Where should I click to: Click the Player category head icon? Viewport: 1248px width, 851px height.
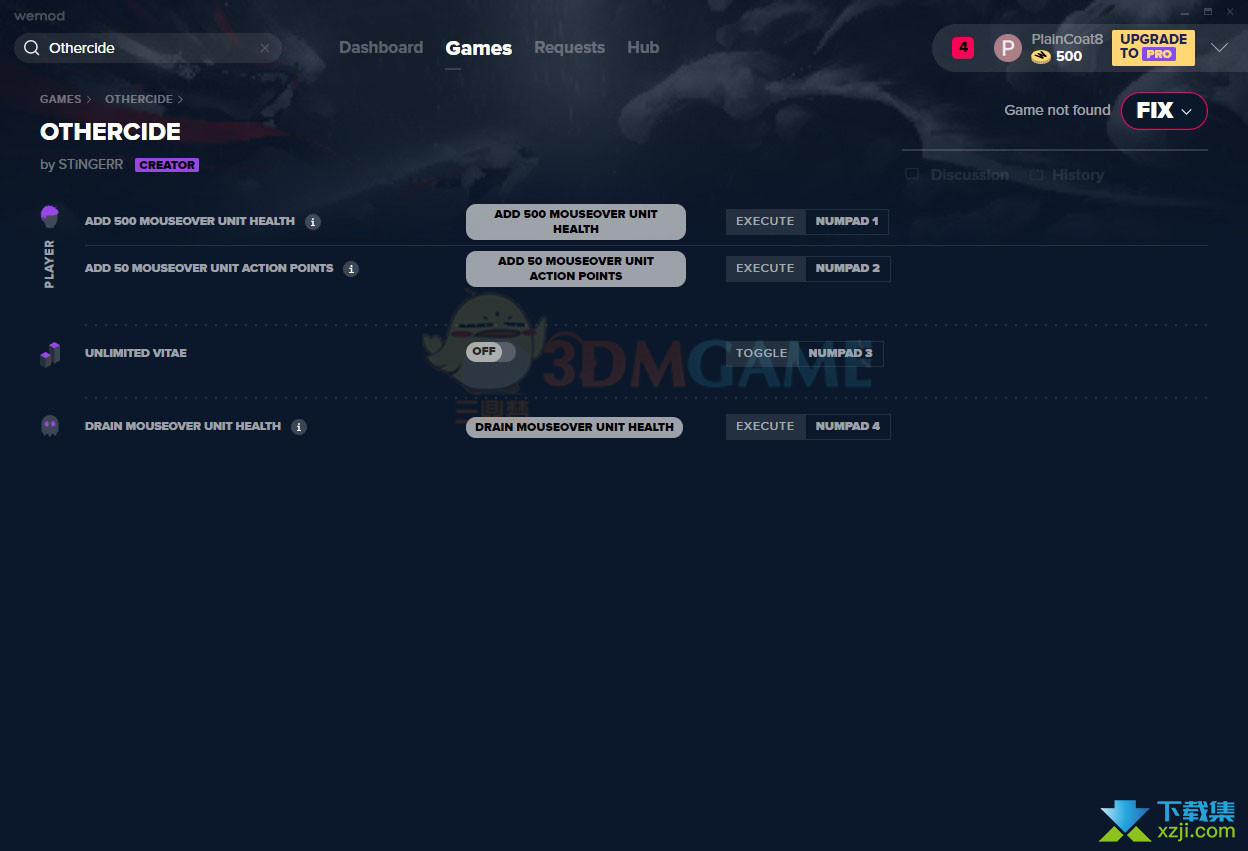pos(50,216)
